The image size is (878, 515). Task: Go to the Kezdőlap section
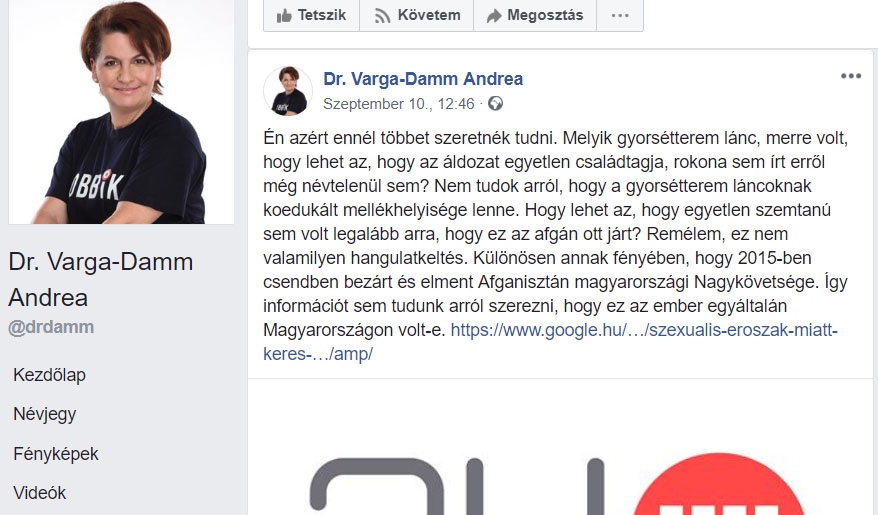click(49, 374)
